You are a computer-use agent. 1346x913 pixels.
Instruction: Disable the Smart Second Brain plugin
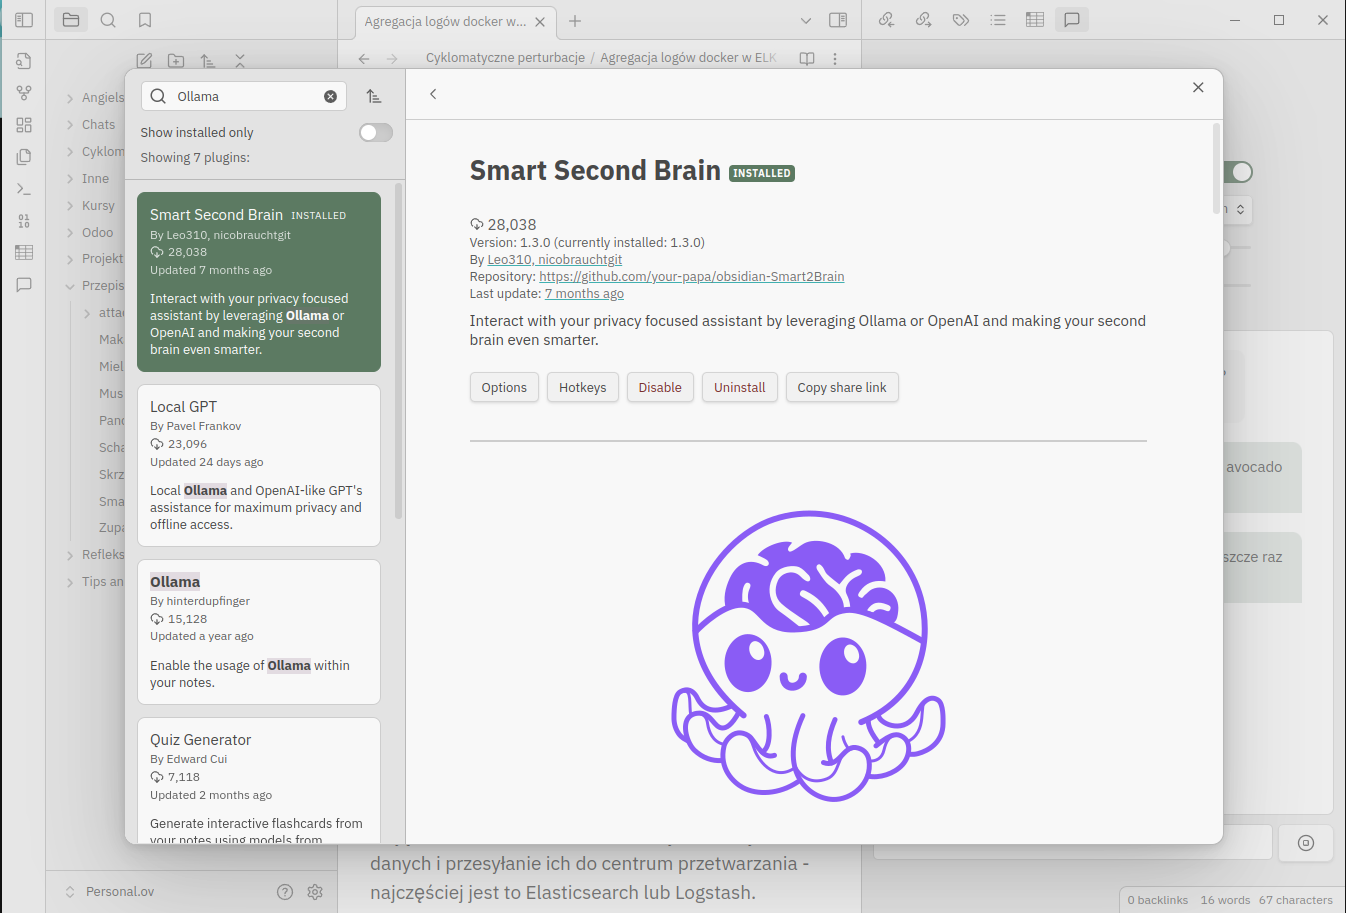(x=660, y=387)
